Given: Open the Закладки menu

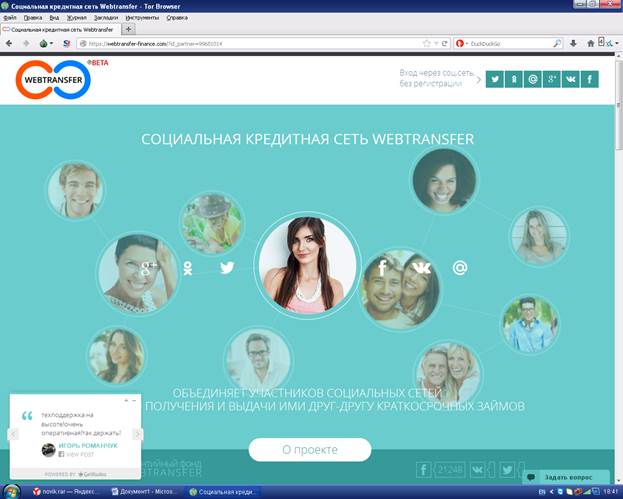Looking at the screenshot, I should coord(106,18).
